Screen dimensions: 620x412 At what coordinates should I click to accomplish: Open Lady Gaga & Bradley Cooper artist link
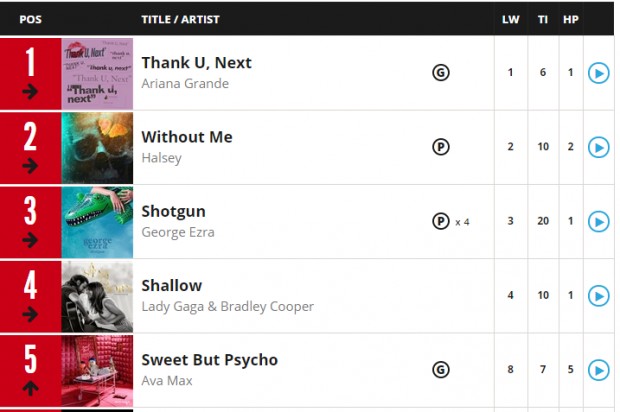[x=227, y=306]
